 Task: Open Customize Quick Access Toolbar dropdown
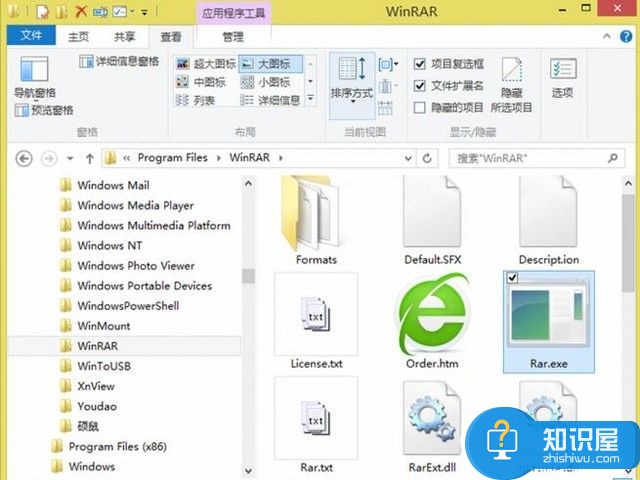point(144,12)
